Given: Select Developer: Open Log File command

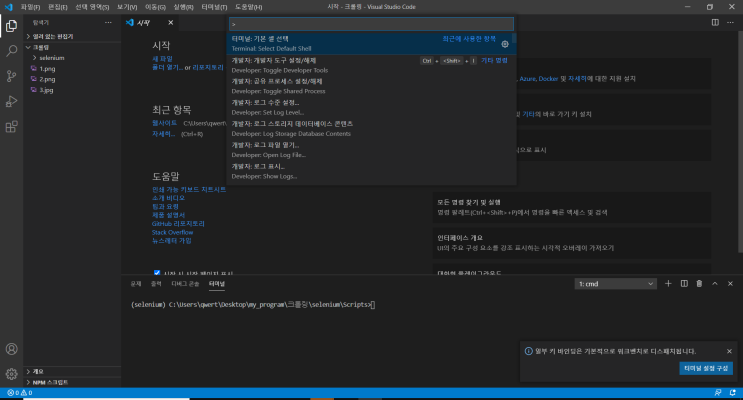Looking at the screenshot, I should [372, 150].
